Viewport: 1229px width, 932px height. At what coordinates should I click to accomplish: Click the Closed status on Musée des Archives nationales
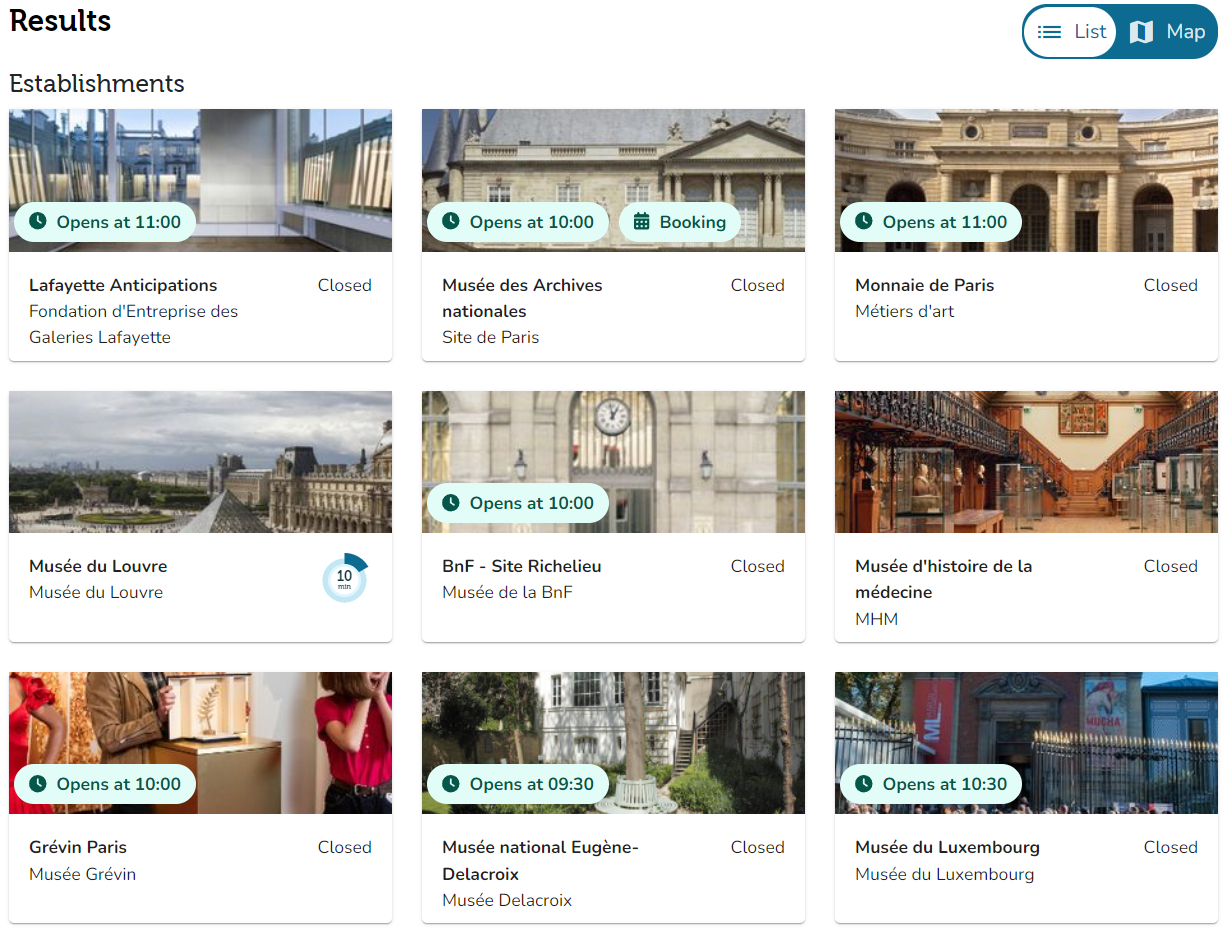(x=757, y=285)
